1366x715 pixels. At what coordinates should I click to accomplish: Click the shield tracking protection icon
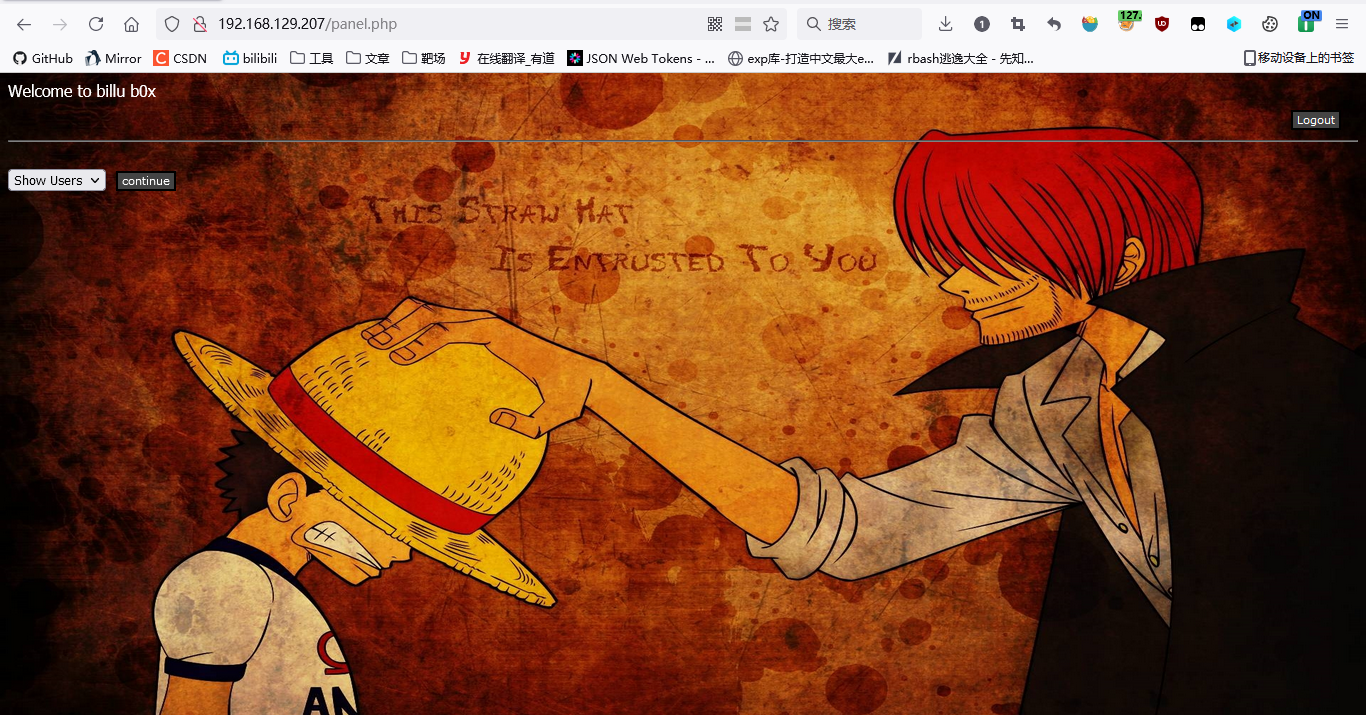point(172,24)
